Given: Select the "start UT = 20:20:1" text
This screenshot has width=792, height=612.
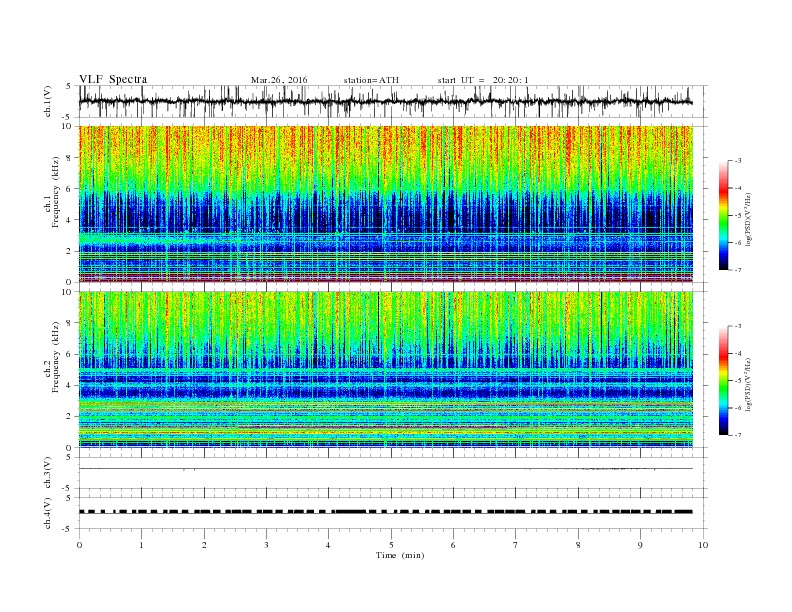Looking at the screenshot, I should pyautogui.click(x=483, y=80).
